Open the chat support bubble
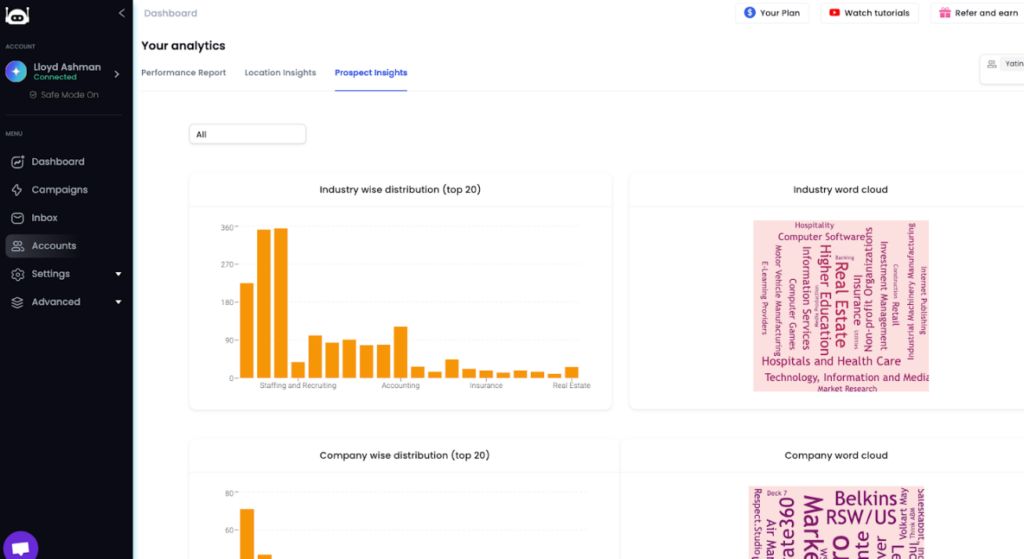1024x559 pixels. 20,547
